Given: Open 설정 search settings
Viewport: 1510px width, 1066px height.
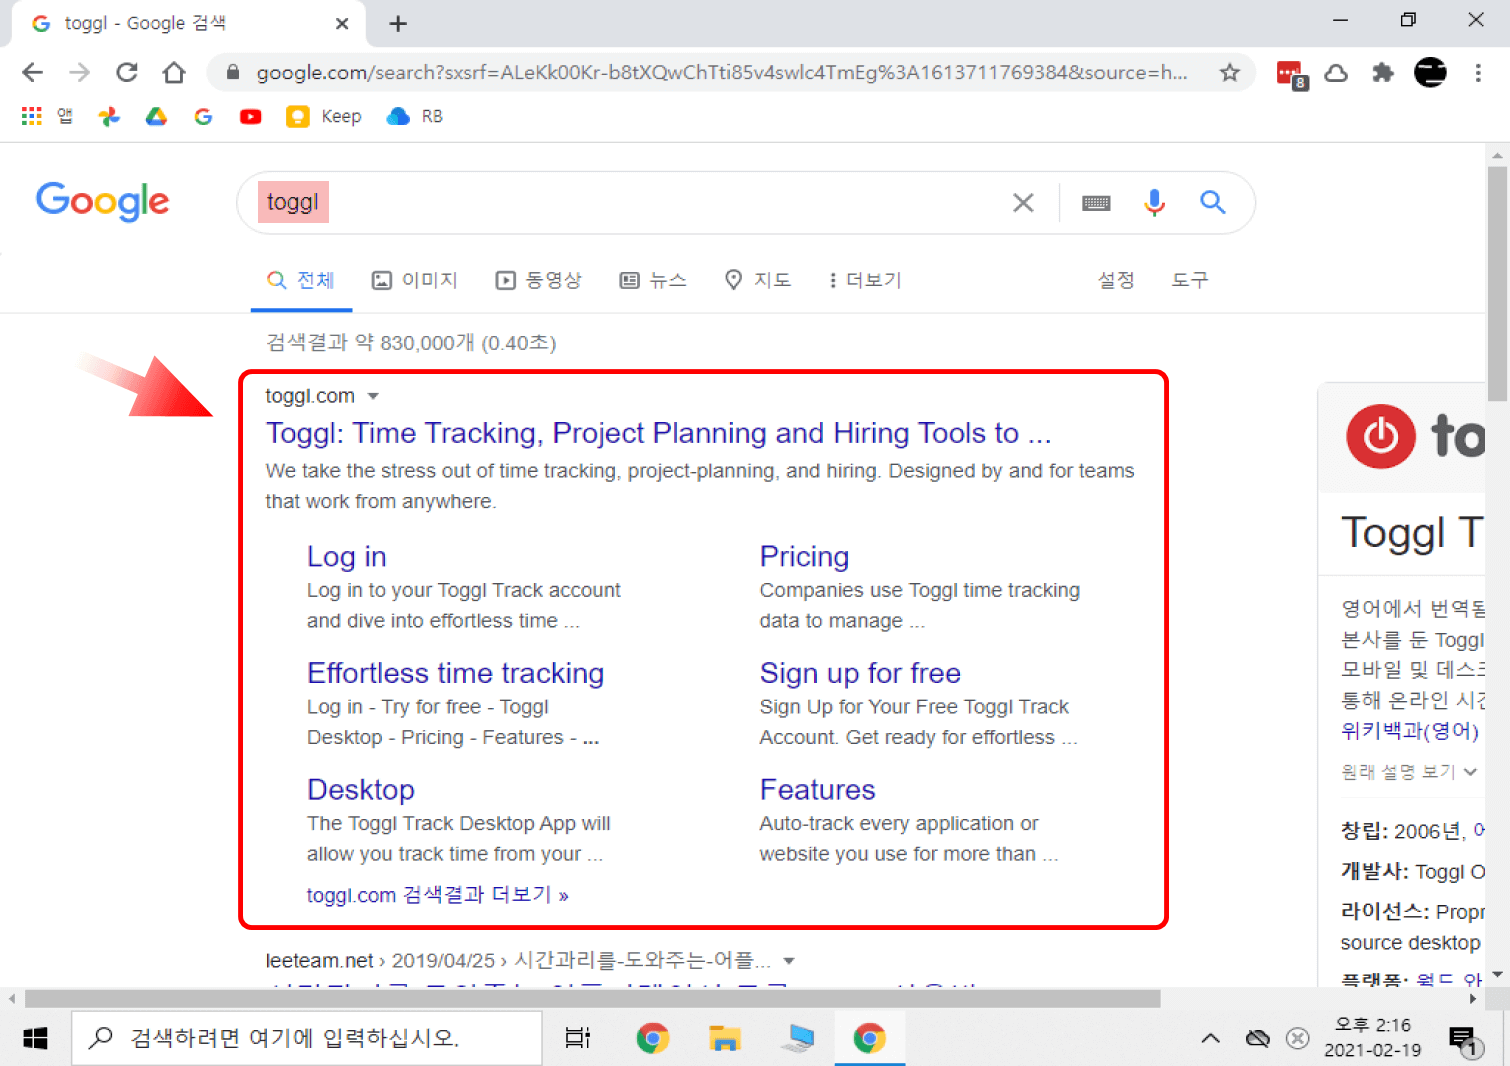Looking at the screenshot, I should (x=1116, y=280).
